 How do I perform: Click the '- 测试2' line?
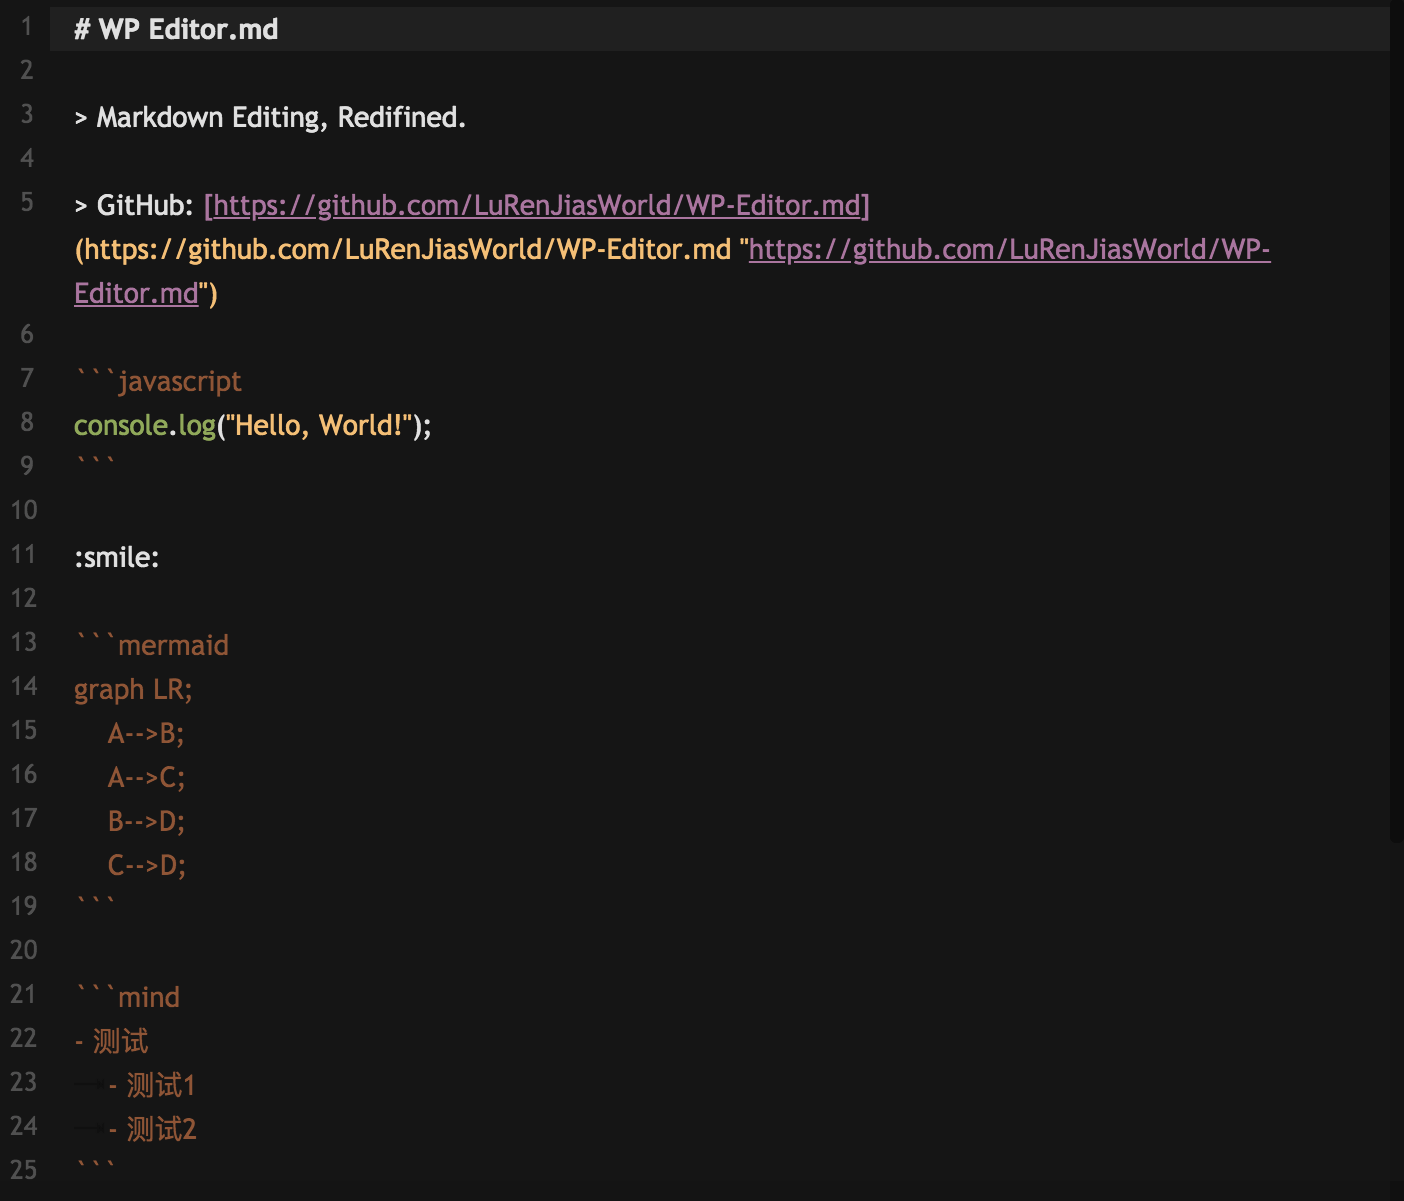[x=152, y=1129]
